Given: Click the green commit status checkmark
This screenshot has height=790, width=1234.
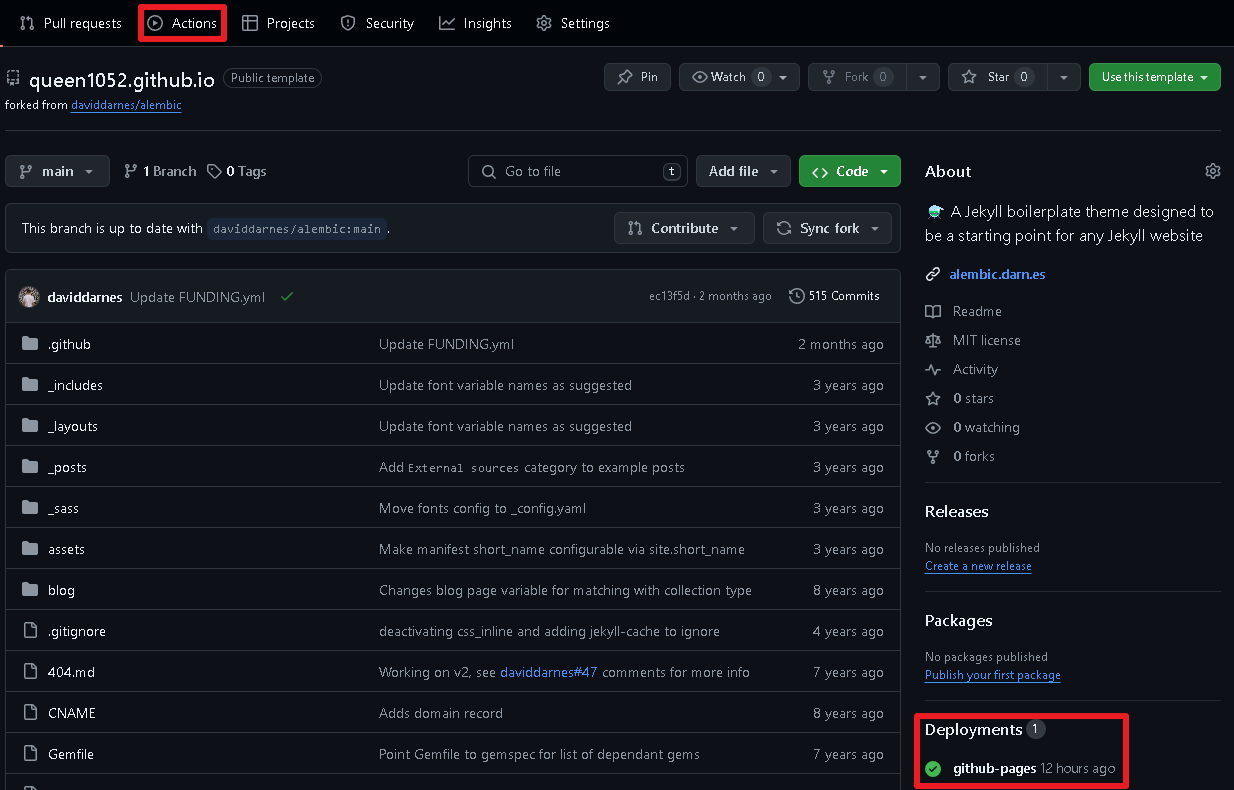Looking at the screenshot, I should [287, 297].
